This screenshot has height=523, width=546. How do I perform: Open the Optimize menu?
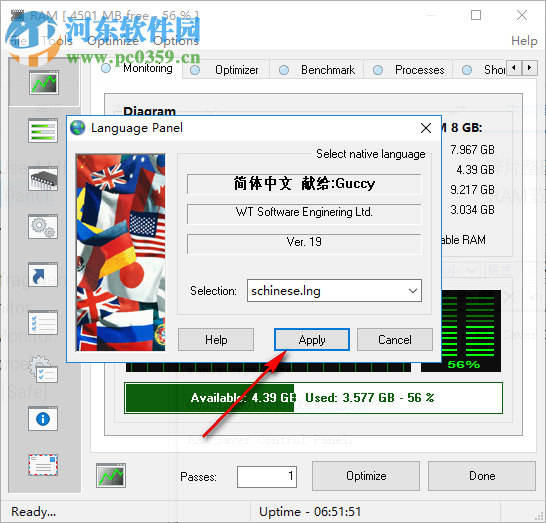coord(113,41)
